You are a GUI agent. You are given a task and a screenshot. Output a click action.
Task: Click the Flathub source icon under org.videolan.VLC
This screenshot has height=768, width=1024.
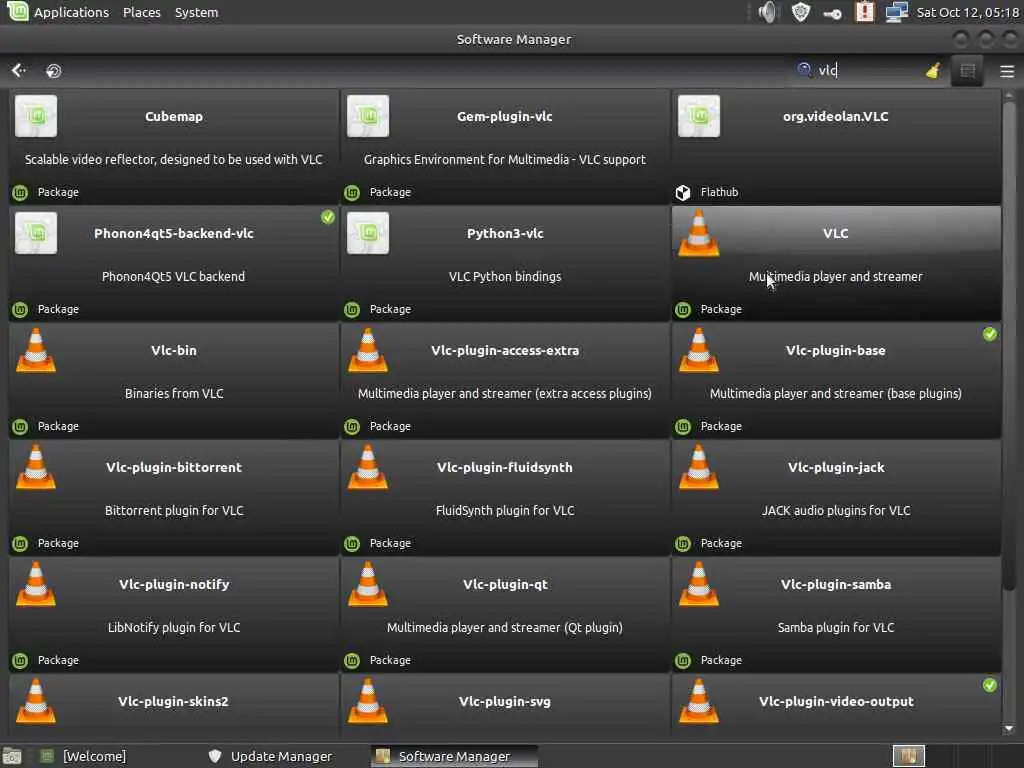683,192
